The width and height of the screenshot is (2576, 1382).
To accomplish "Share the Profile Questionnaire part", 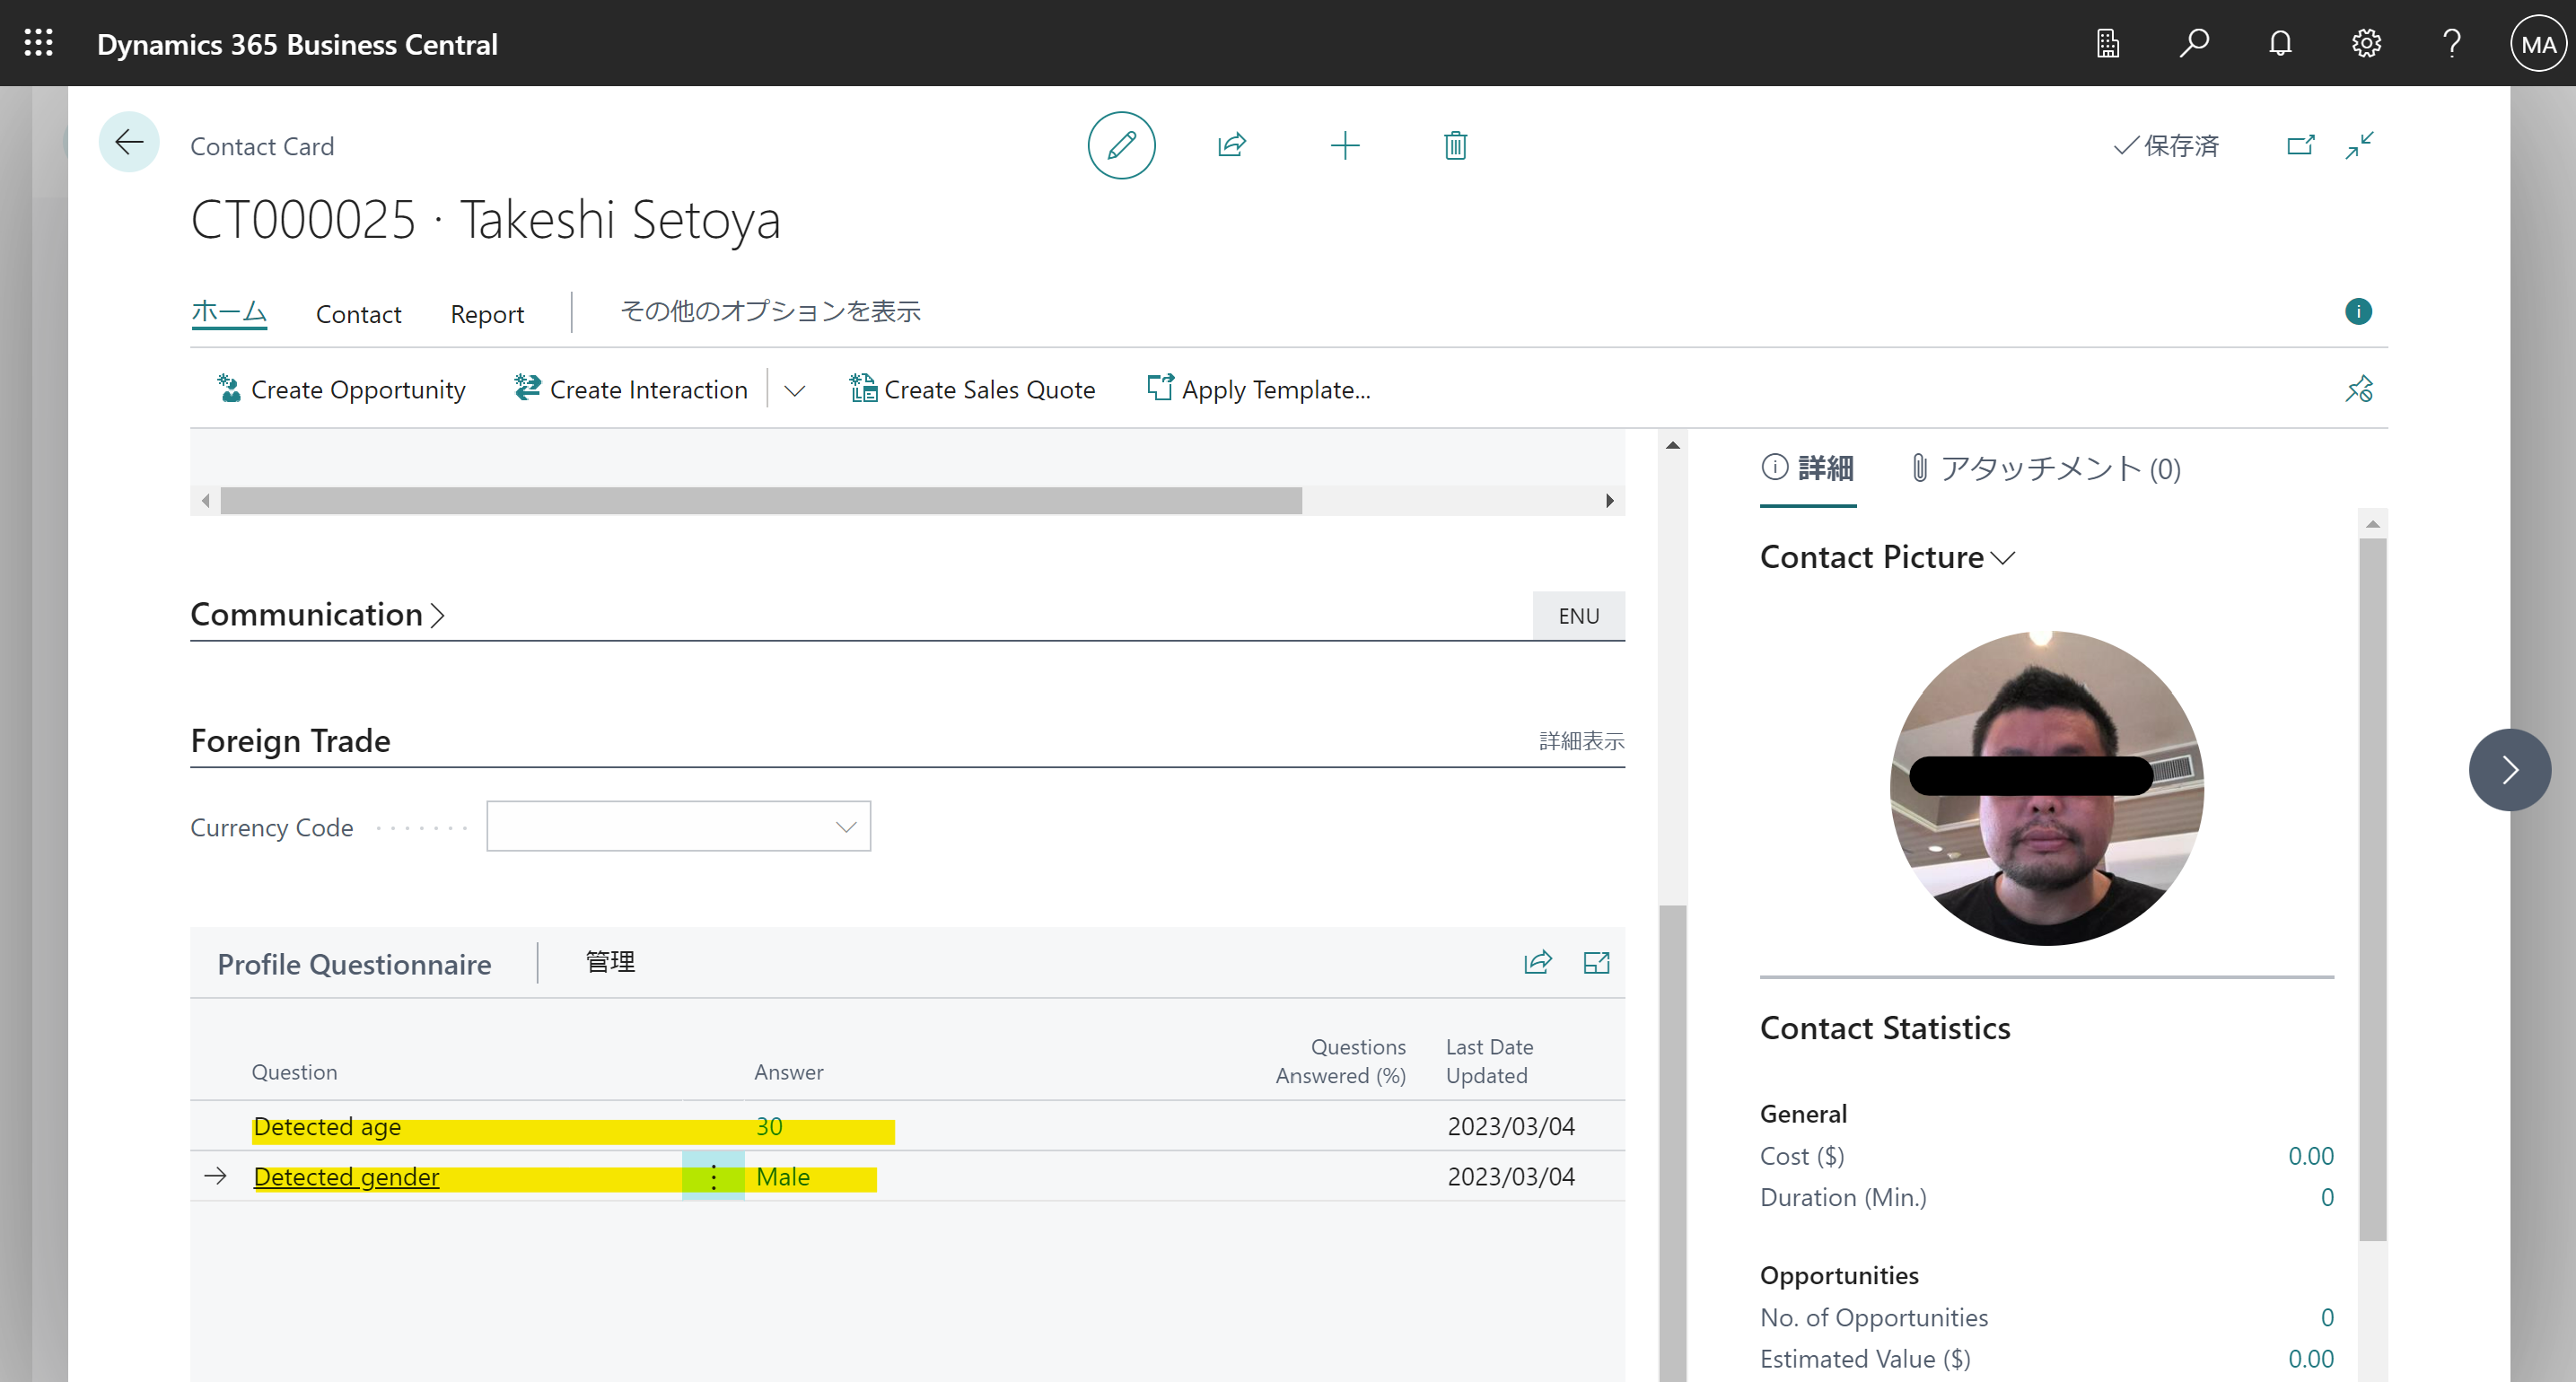I will pyautogui.click(x=1537, y=962).
